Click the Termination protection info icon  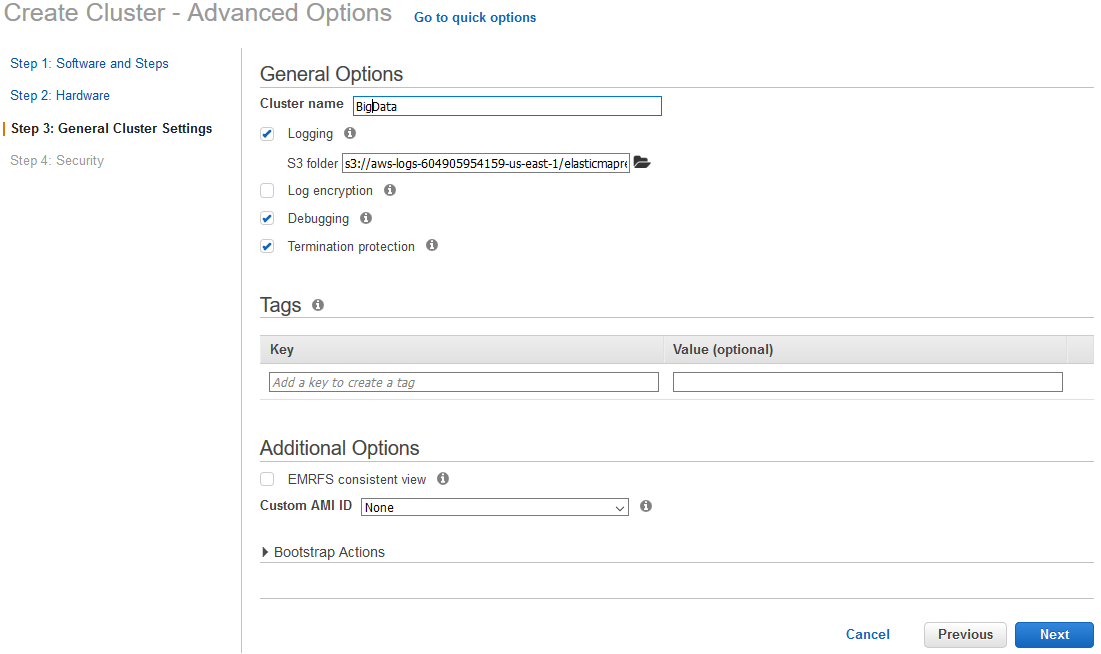click(432, 245)
